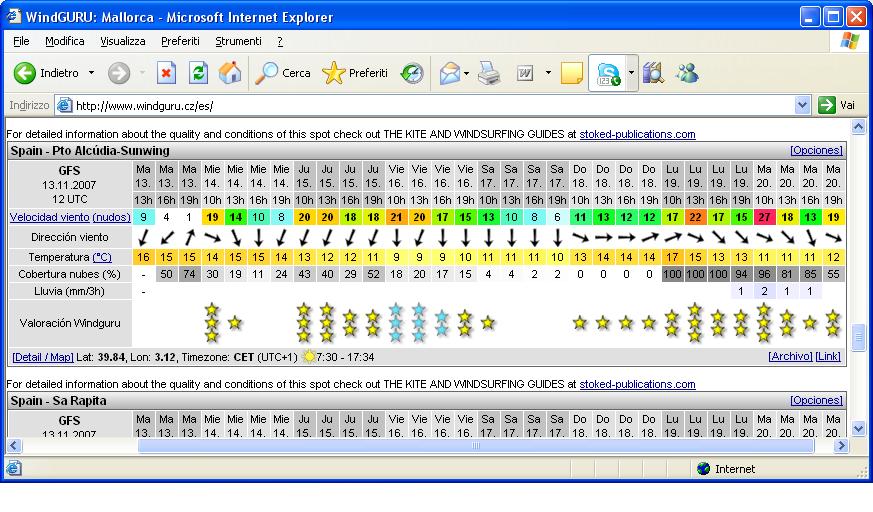
Task: Open the stoked-publications.com link above Pto Alcúdia
Action: click(x=637, y=134)
